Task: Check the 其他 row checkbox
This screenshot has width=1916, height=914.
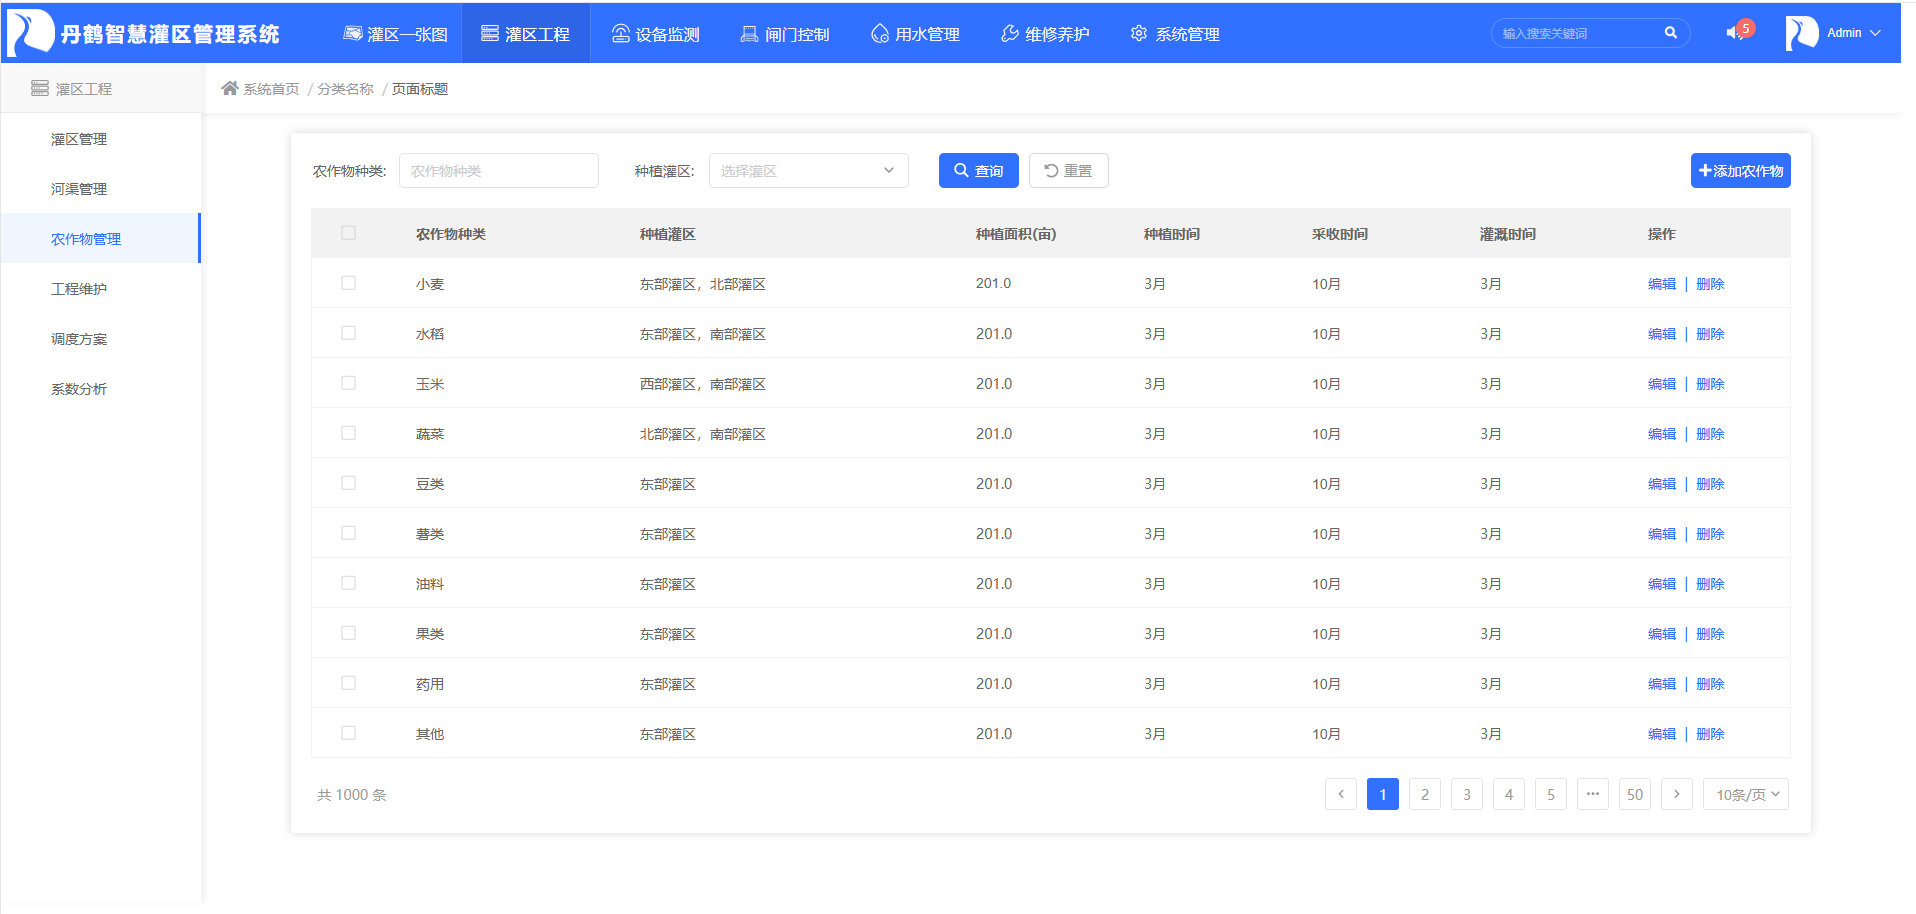Action: pyautogui.click(x=348, y=733)
